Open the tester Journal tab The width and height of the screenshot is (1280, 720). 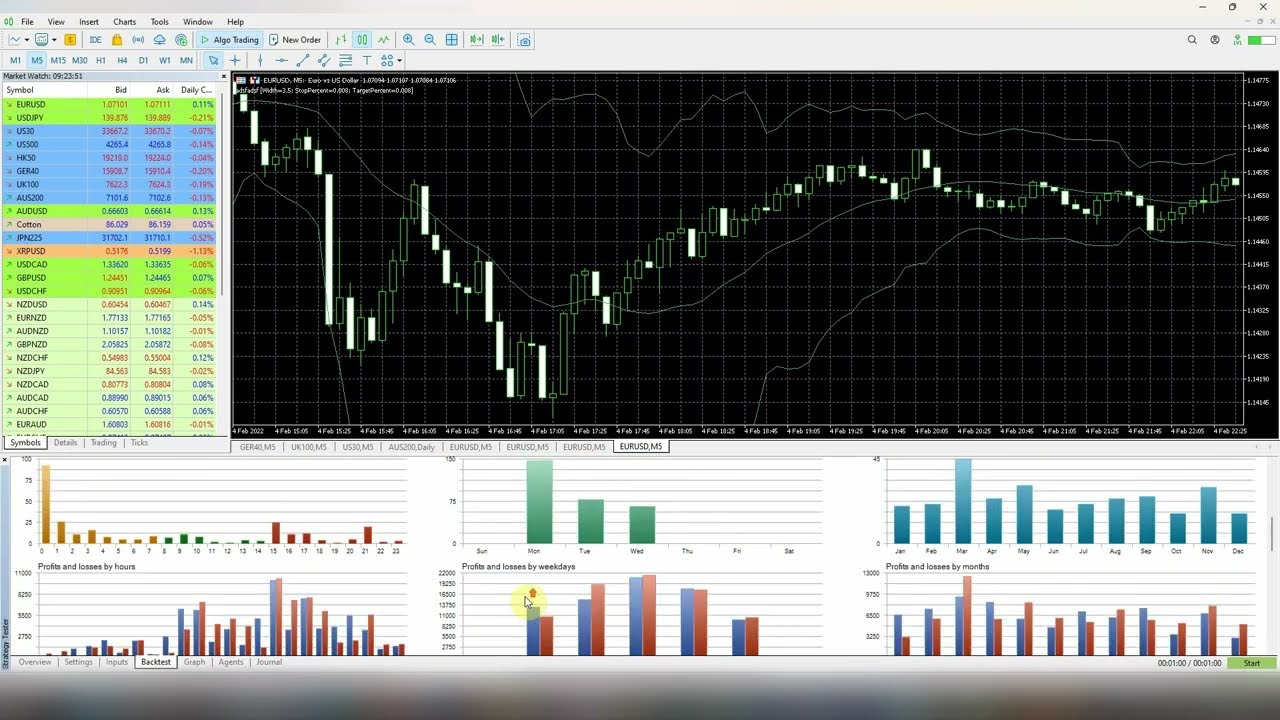(269, 662)
